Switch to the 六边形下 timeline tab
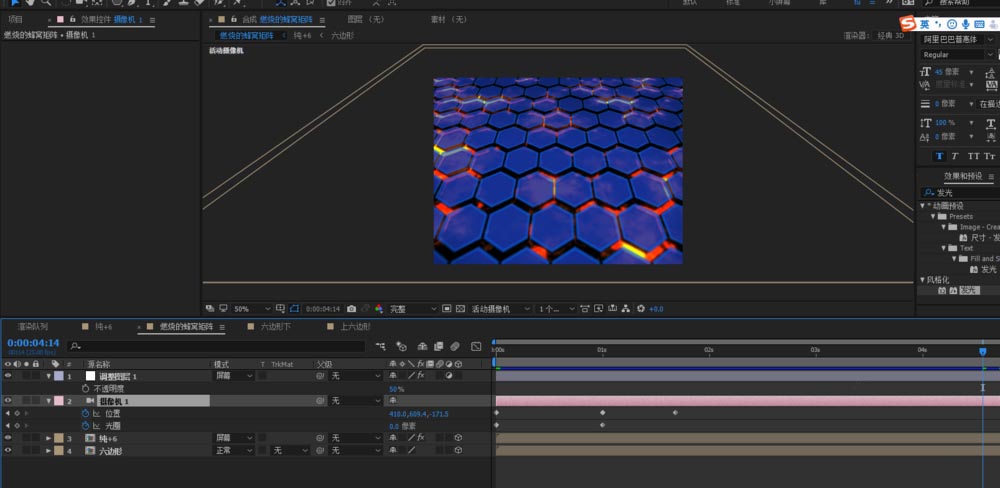The width and height of the screenshot is (1000, 488). click(275, 327)
